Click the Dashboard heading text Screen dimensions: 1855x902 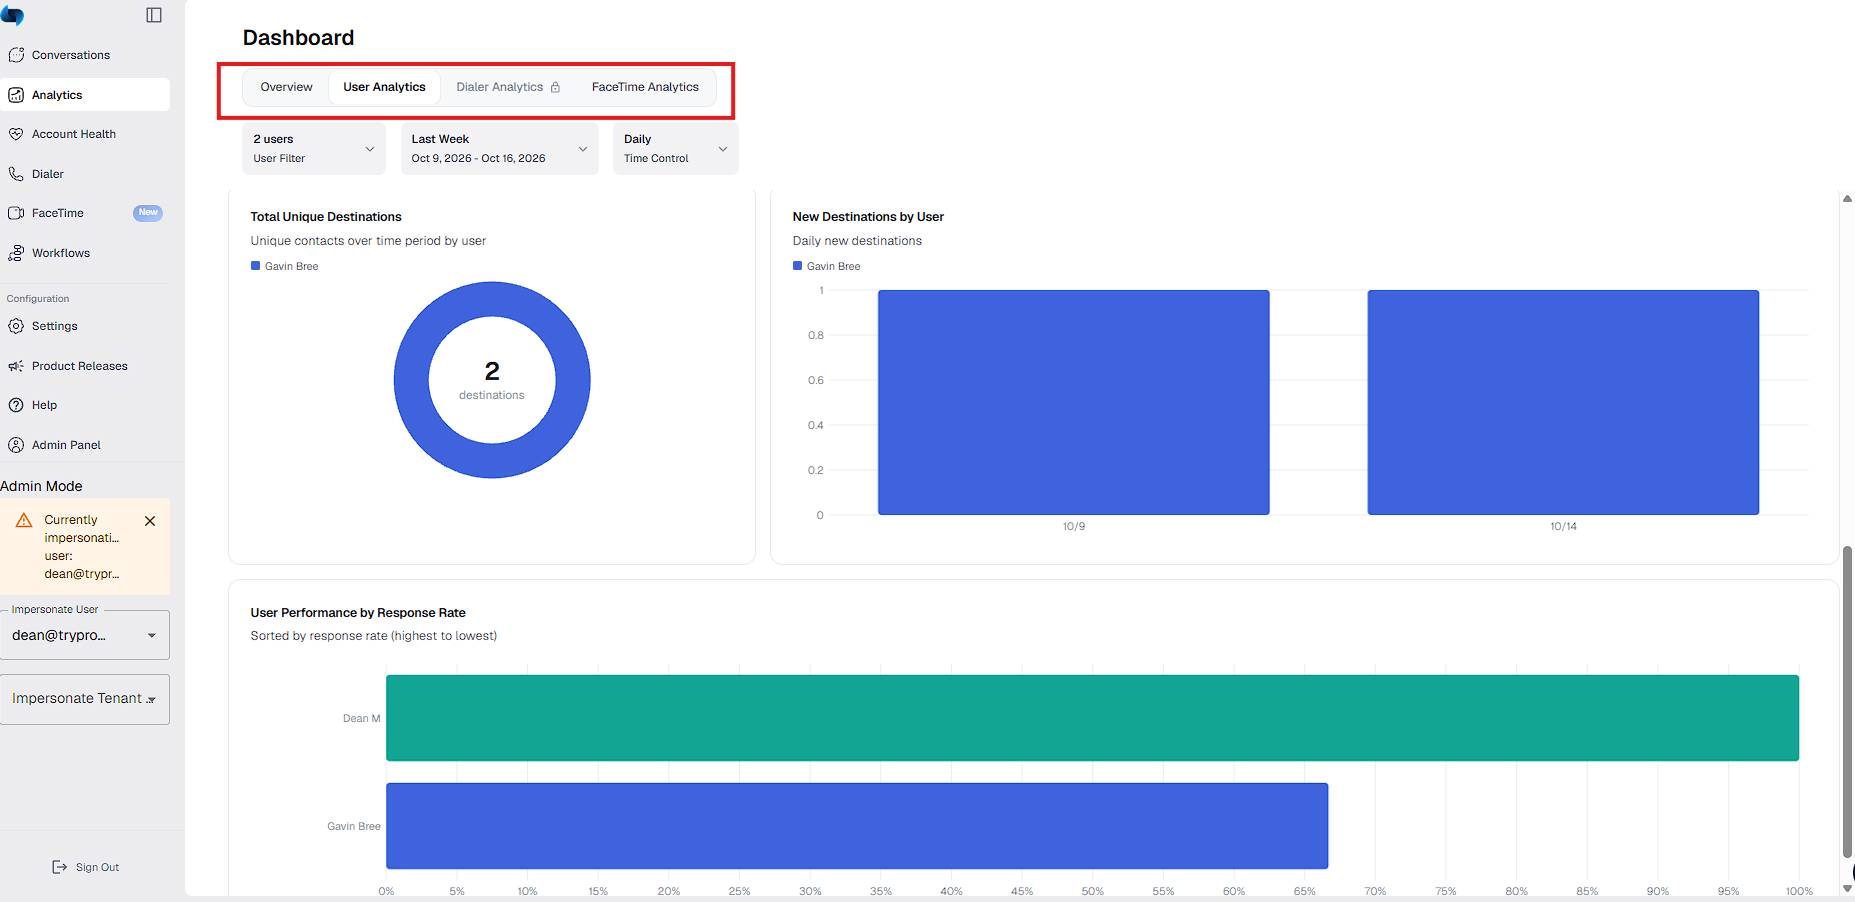pyautogui.click(x=298, y=38)
